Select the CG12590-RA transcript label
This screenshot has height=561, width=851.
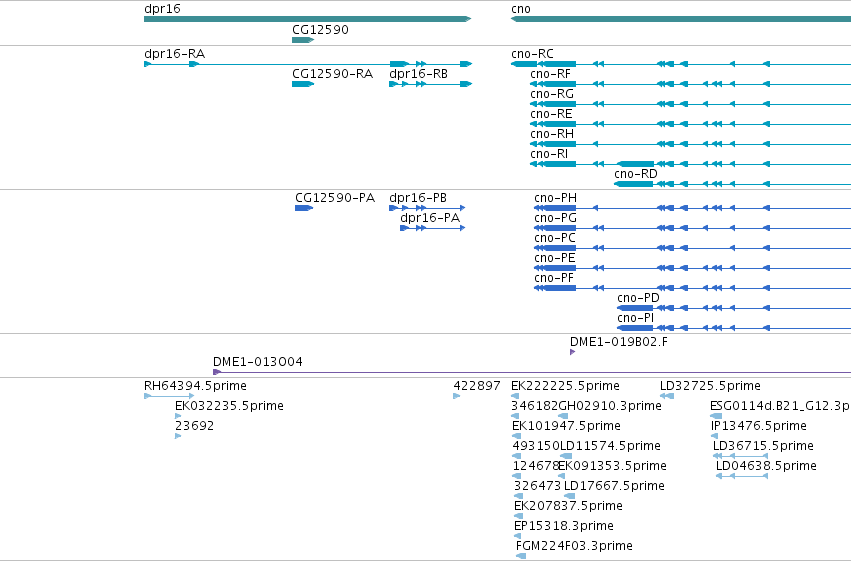[332, 74]
